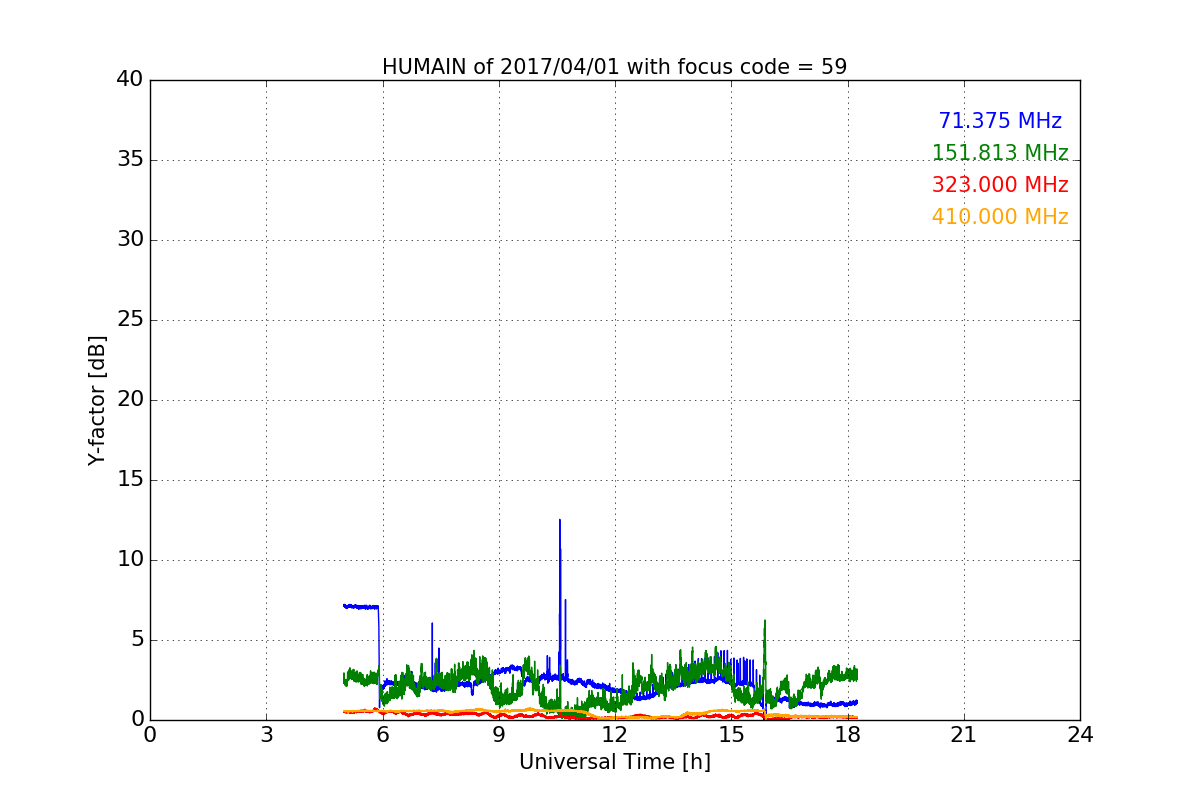
Task: Select the 151.813 MHz legend label
Action: pyautogui.click(x=1000, y=153)
